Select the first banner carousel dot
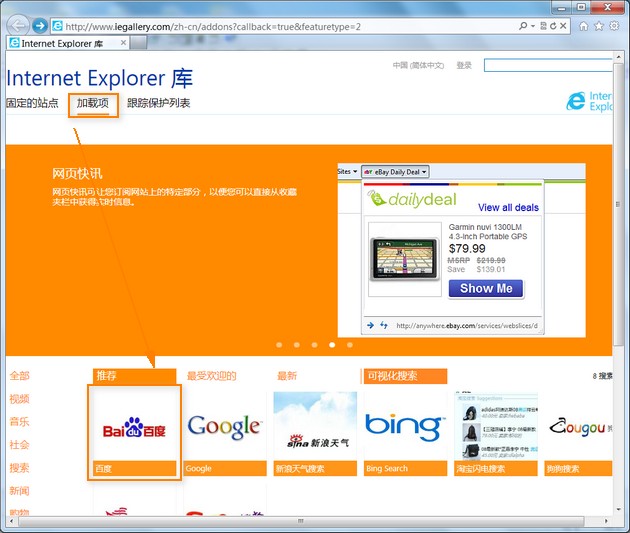Image resolution: width=630 pixels, height=533 pixels. [279, 345]
